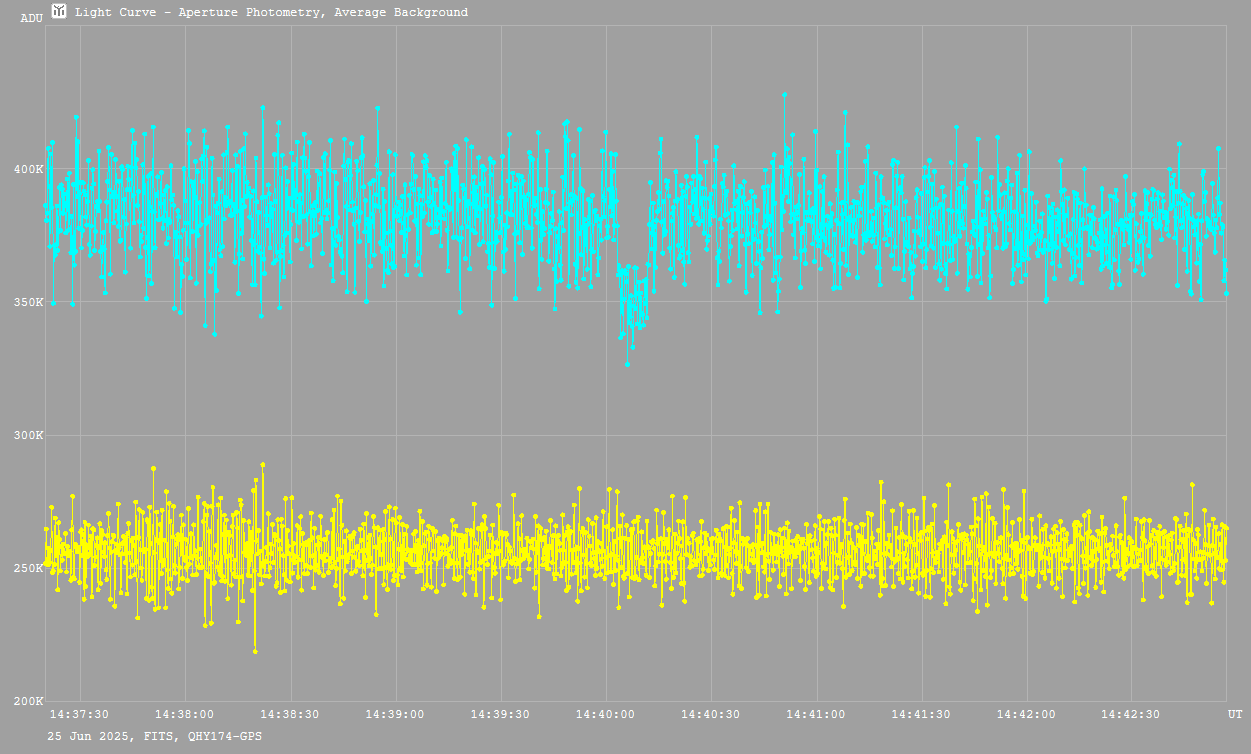Select the 350K y-axis label

pyautogui.click(x=27, y=302)
